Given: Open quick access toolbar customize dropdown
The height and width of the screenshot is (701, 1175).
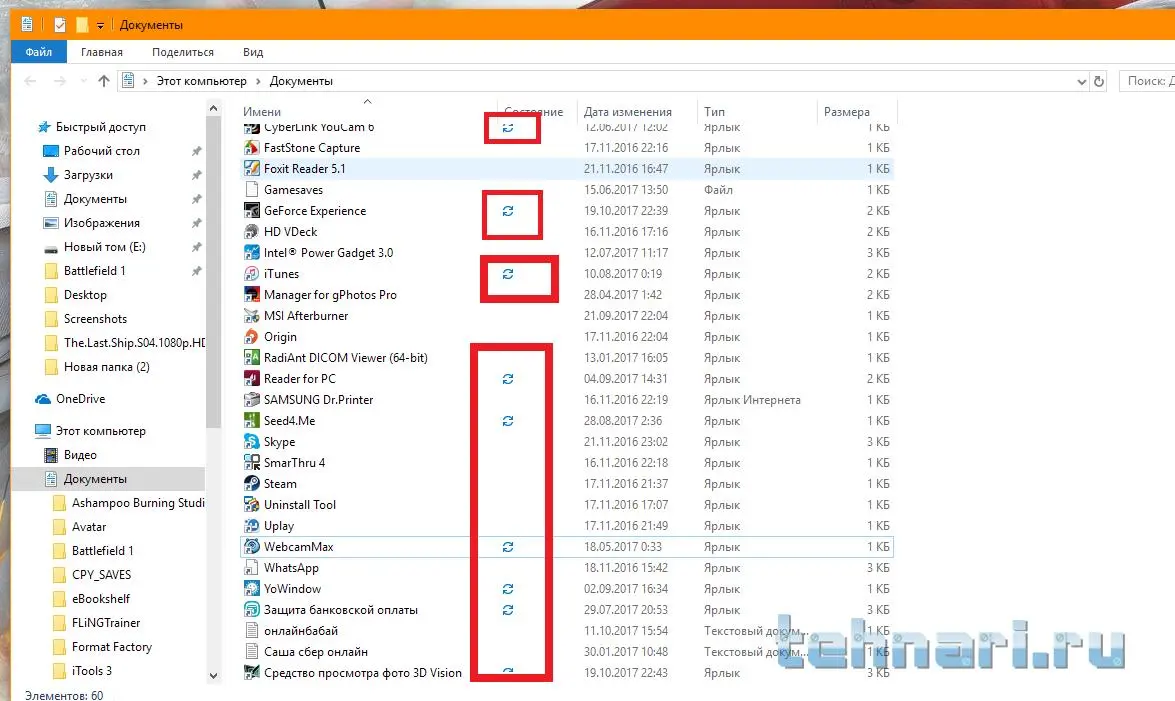Looking at the screenshot, I should pos(100,25).
